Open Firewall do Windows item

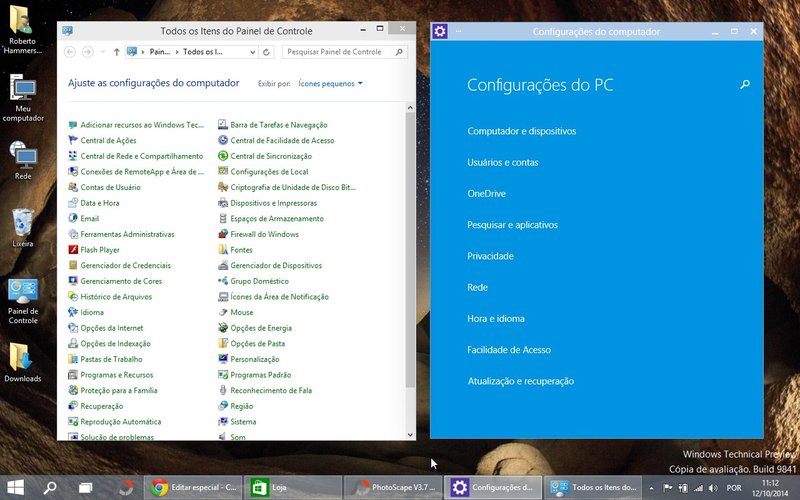tap(264, 234)
